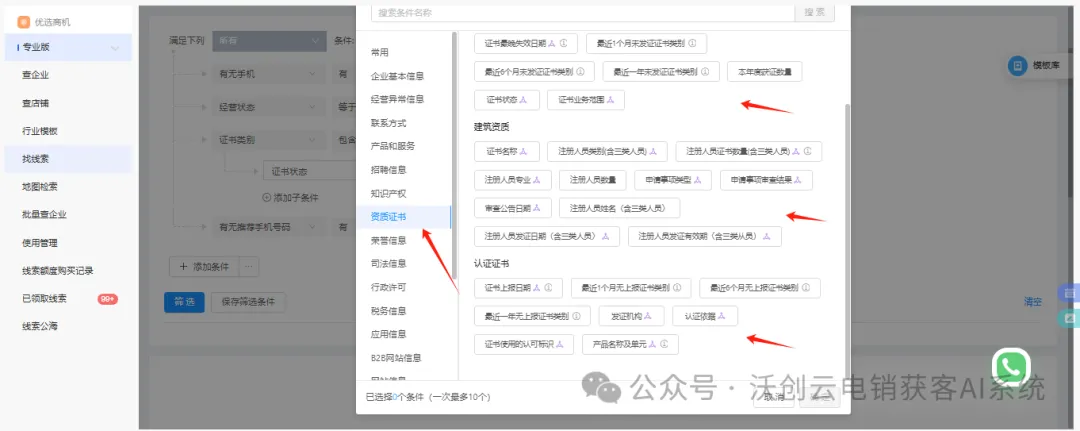Click the purple badge icon on 认证依据 tag
This screenshot has height=431, width=1080.
(x=721, y=316)
